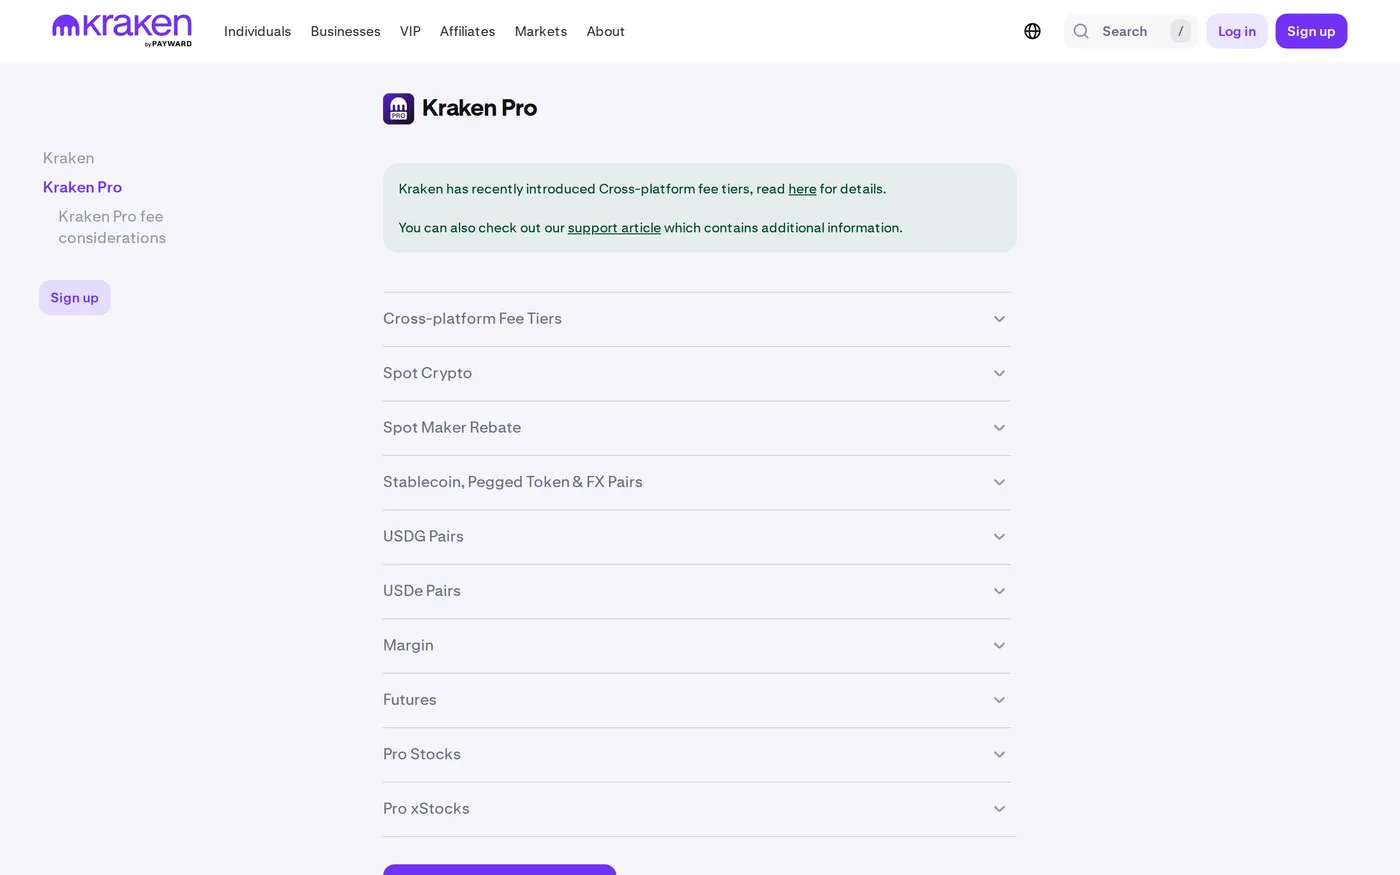This screenshot has height=875, width=1400.
Task: Click the slash shortcut badge in search
Action: point(1181,31)
